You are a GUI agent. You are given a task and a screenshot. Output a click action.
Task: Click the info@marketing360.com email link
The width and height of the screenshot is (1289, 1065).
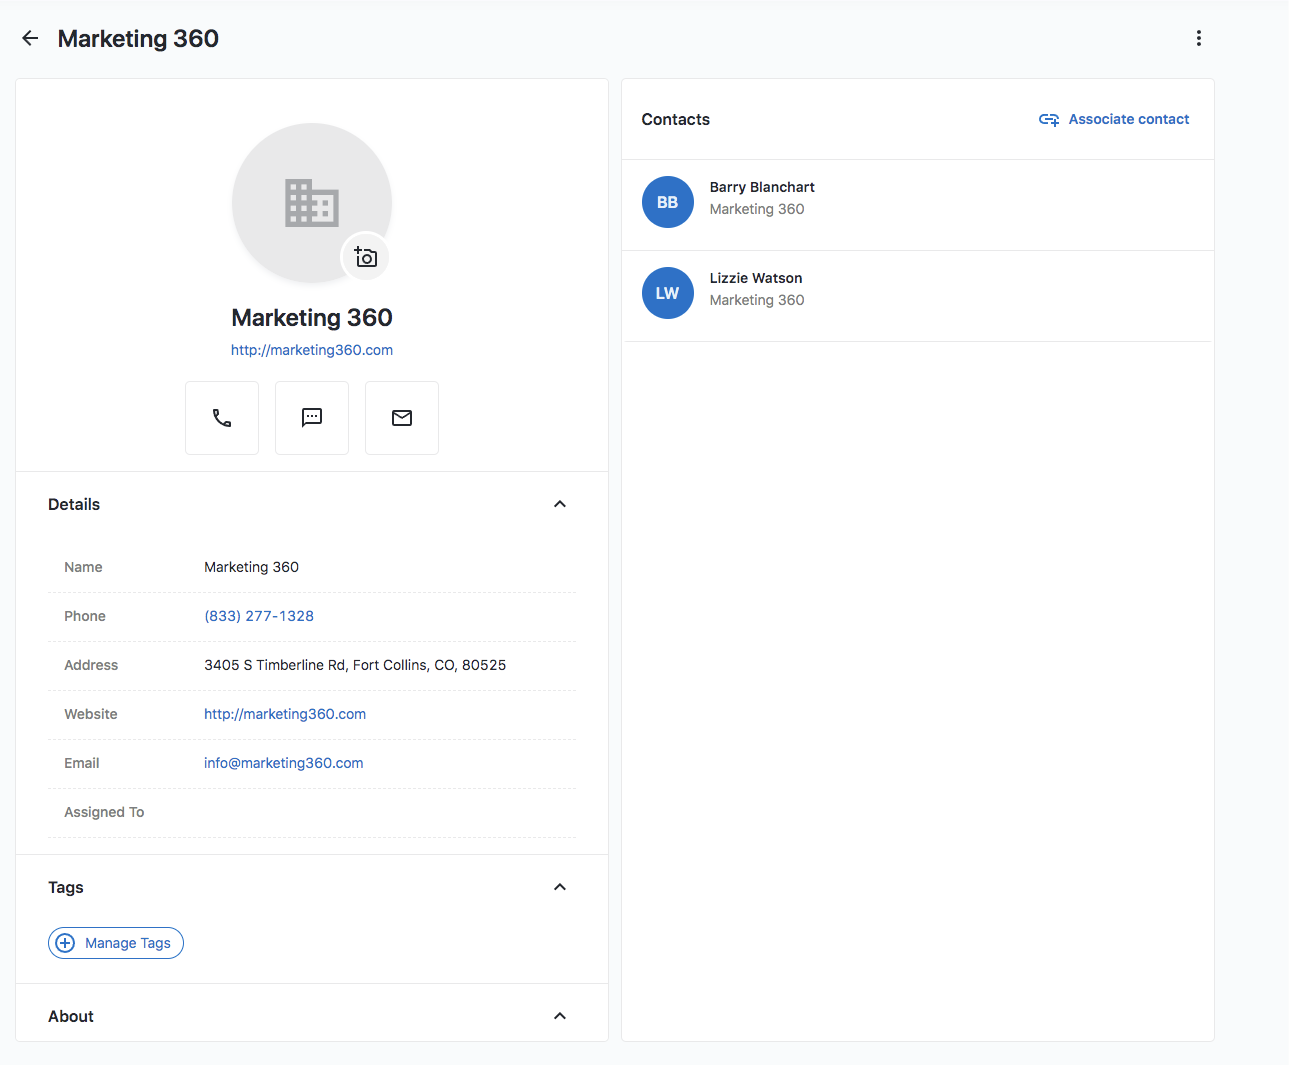click(x=284, y=763)
